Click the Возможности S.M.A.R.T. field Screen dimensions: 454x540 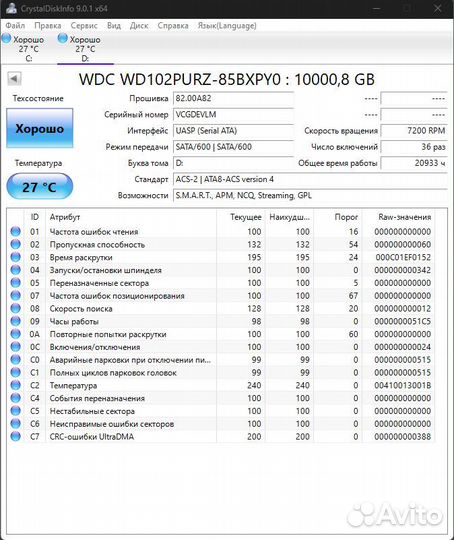[310, 196]
